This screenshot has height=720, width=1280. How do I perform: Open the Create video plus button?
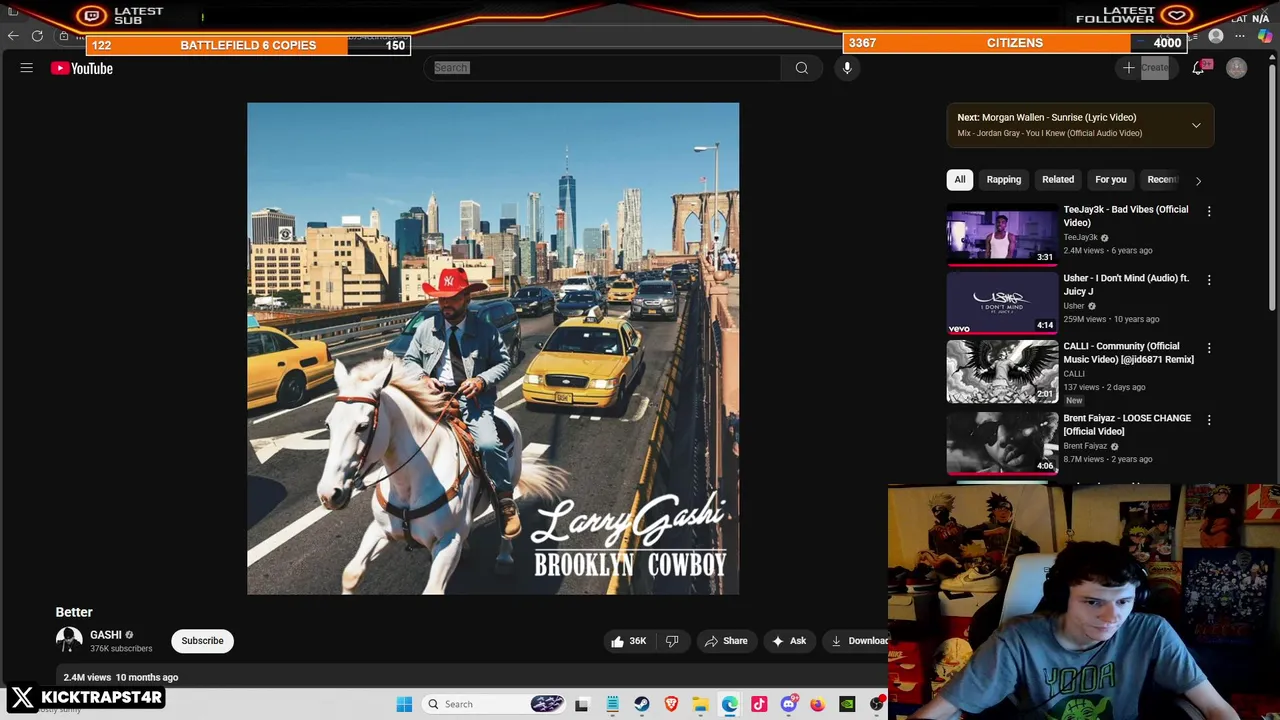coord(1145,68)
